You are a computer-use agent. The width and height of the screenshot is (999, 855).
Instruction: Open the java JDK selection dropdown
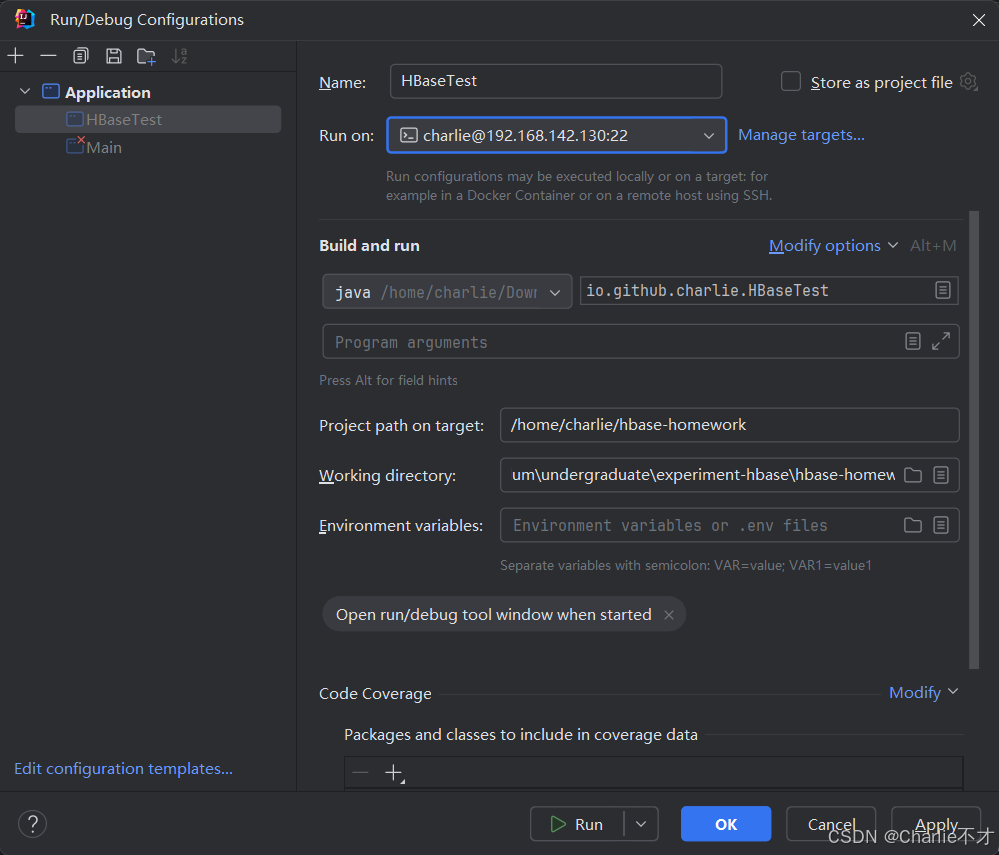point(559,291)
